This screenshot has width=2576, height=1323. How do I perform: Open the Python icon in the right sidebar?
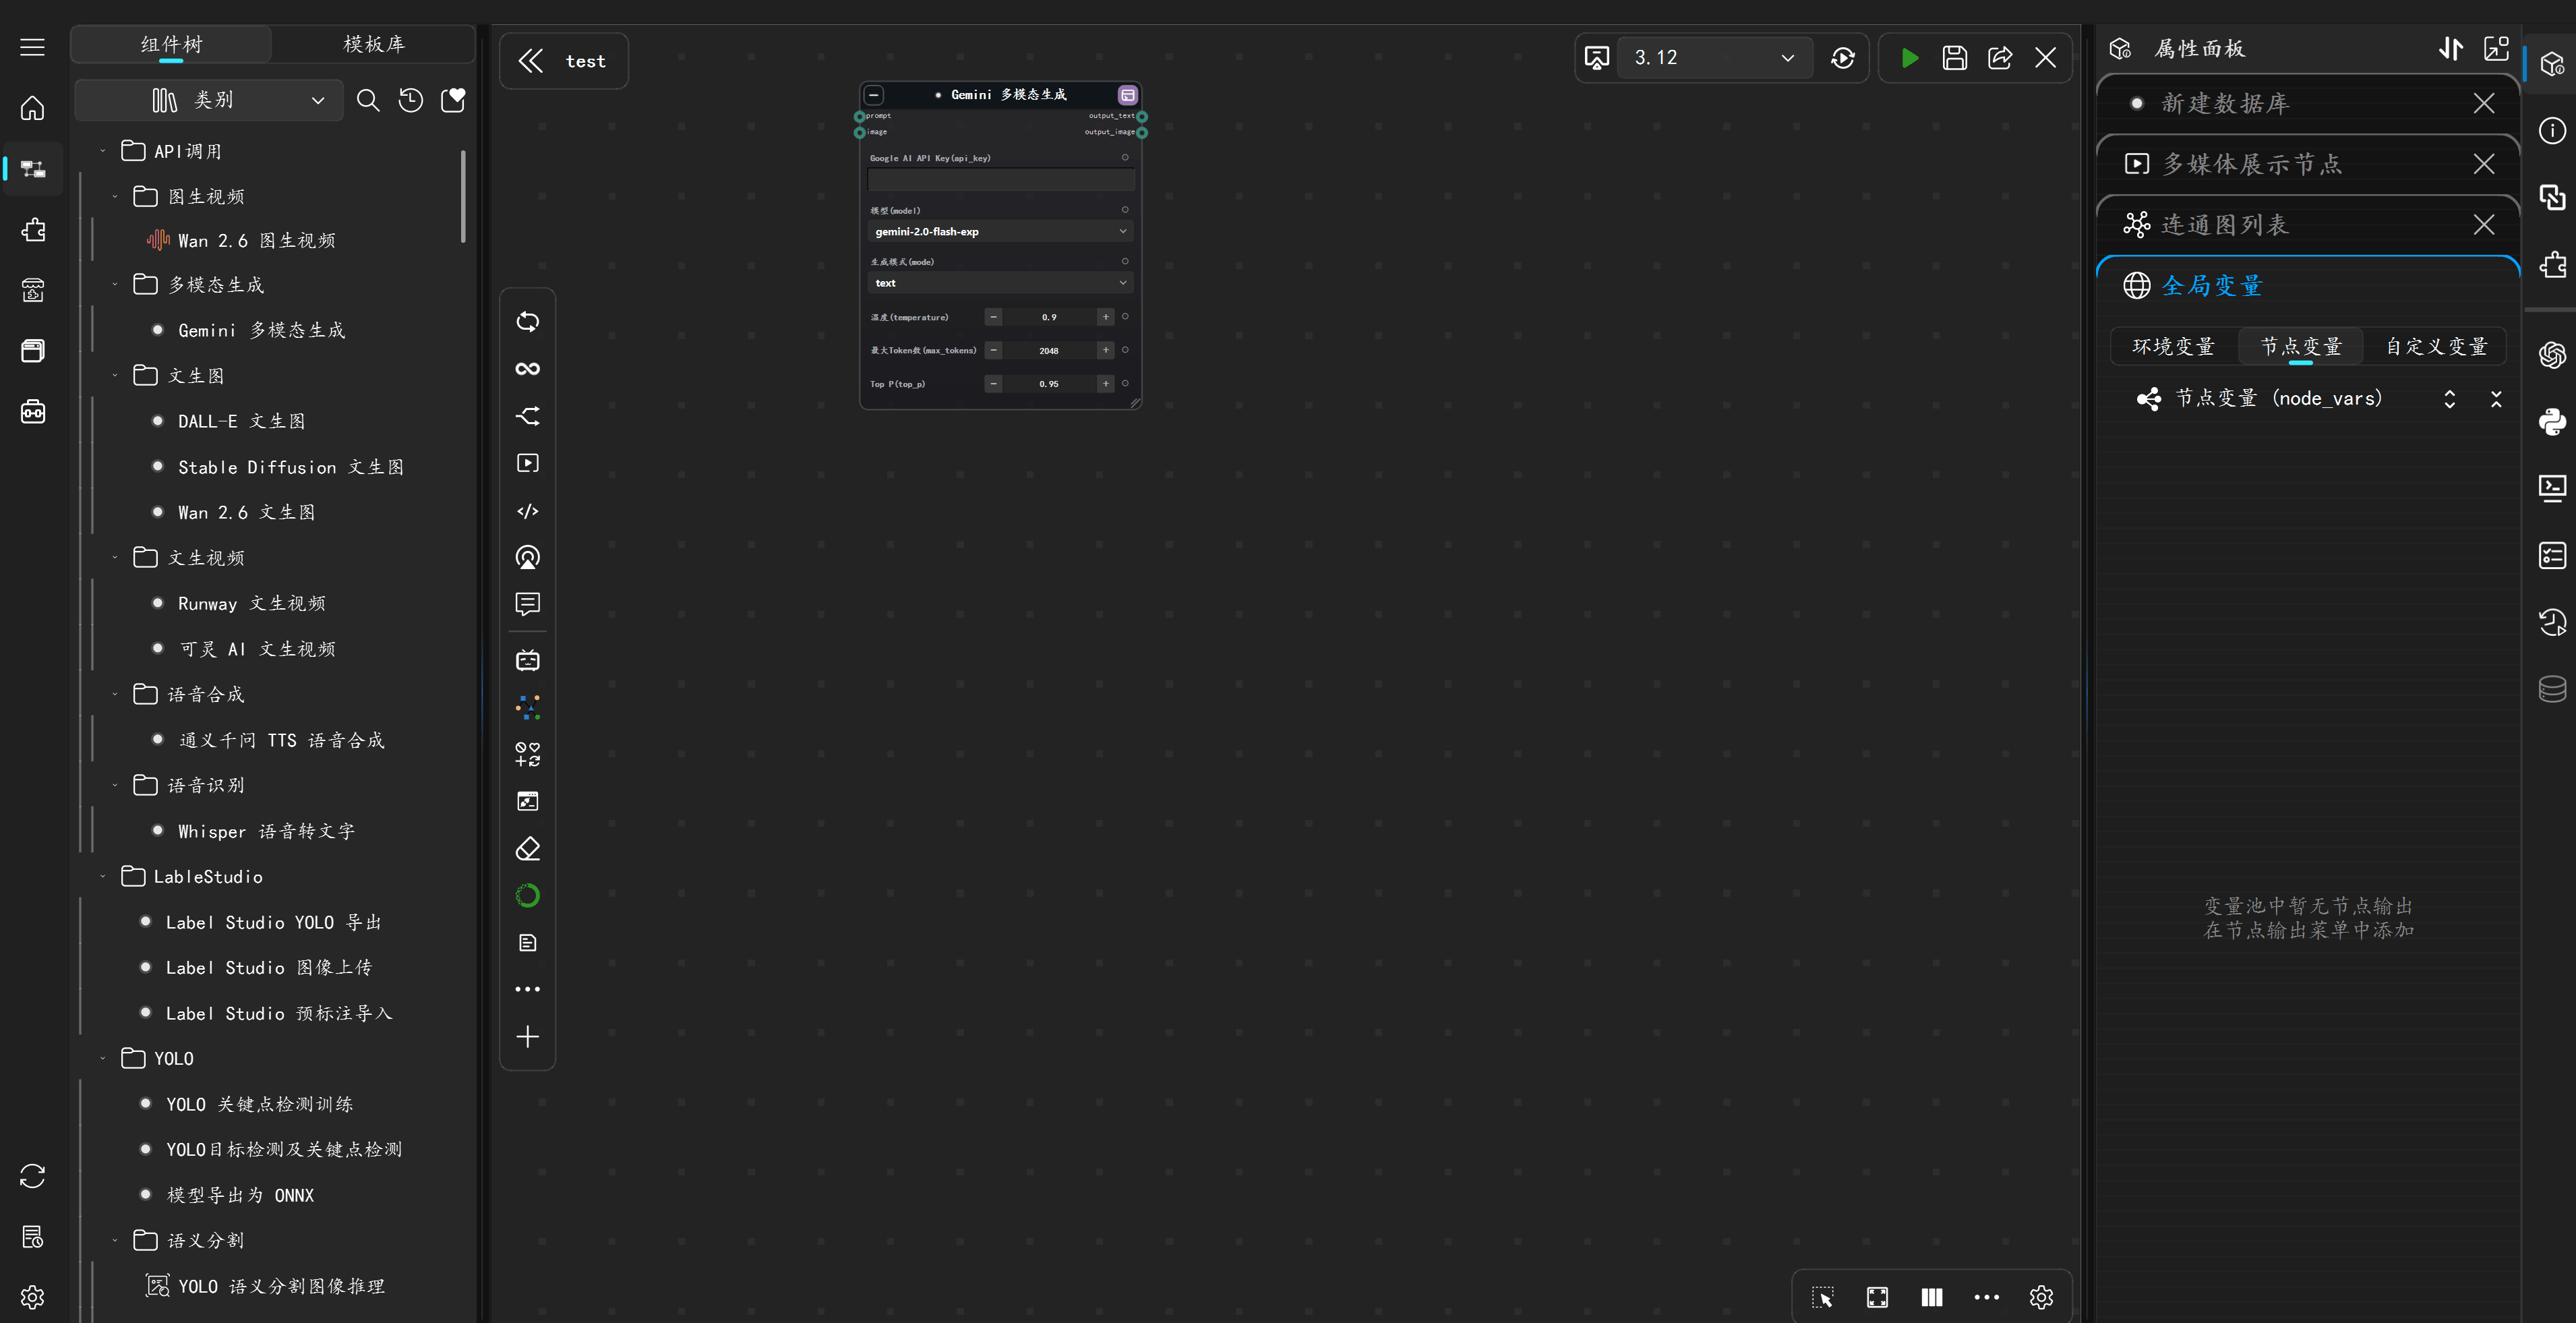(2552, 421)
